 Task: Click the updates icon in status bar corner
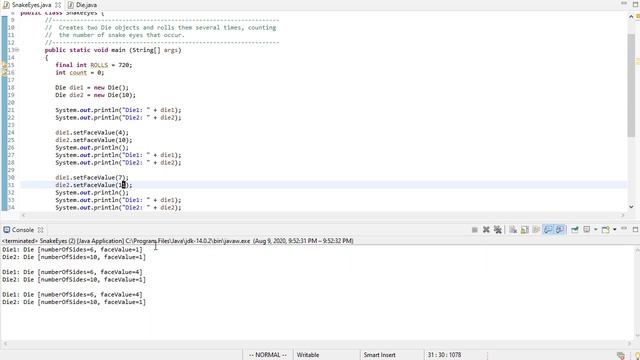point(620,356)
